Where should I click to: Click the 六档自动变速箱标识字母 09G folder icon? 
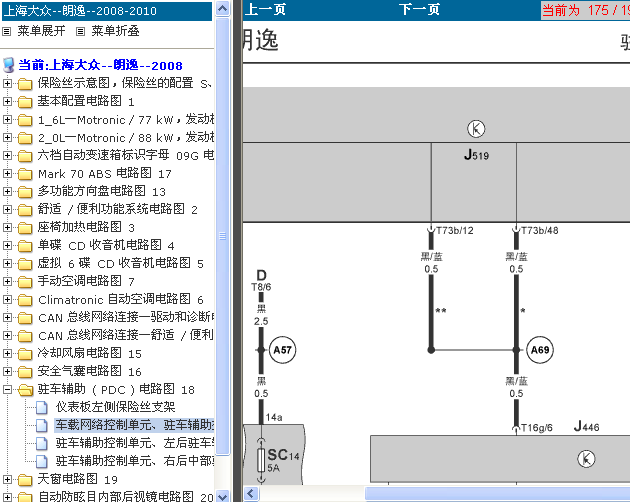tap(25, 156)
